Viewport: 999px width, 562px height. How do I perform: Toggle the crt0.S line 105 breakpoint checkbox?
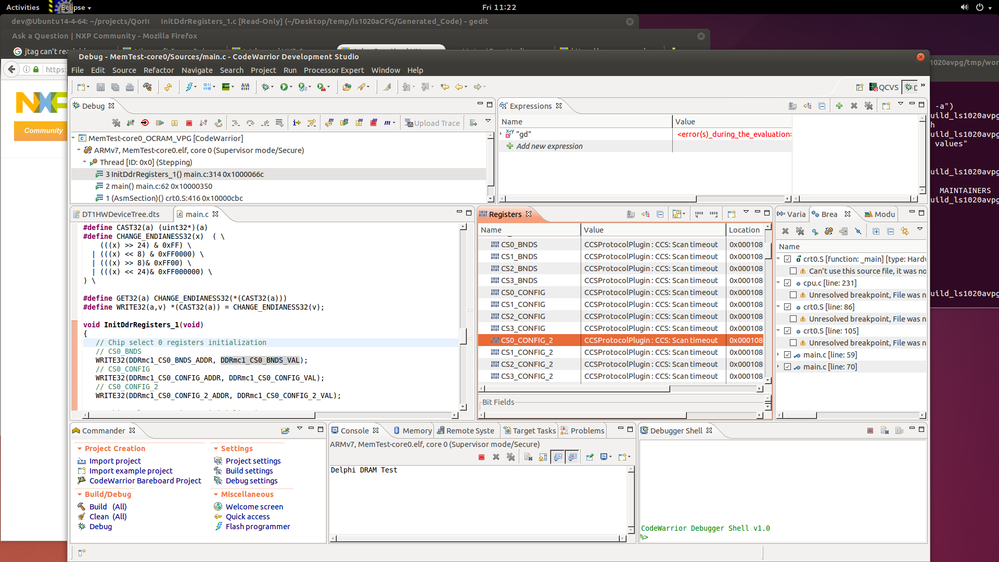click(787, 331)
